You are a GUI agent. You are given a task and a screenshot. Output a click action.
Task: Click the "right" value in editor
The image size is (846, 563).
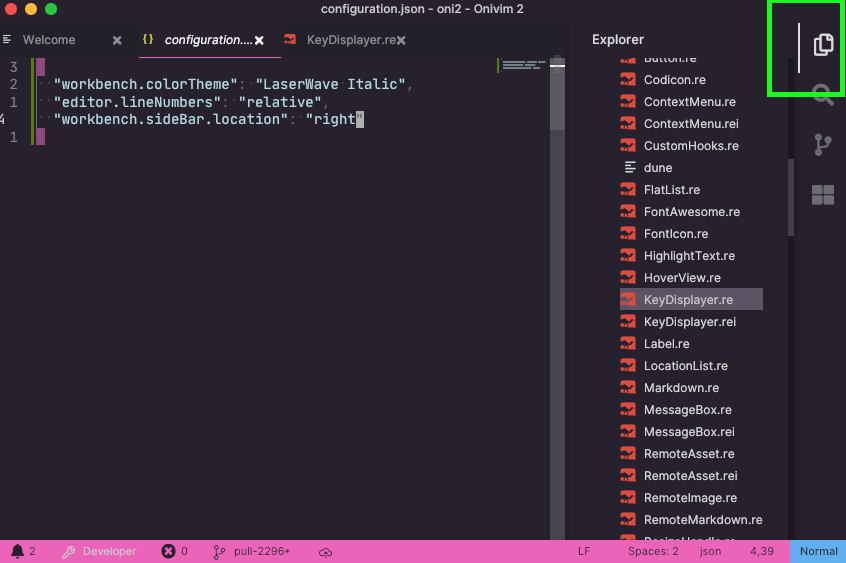click(x=335, y=119)
